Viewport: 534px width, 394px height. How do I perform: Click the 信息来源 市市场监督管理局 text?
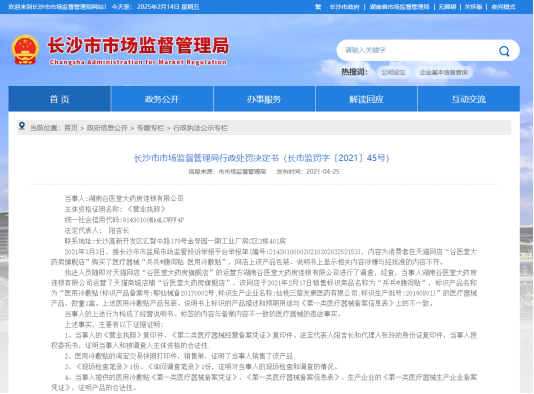(227, 172)
